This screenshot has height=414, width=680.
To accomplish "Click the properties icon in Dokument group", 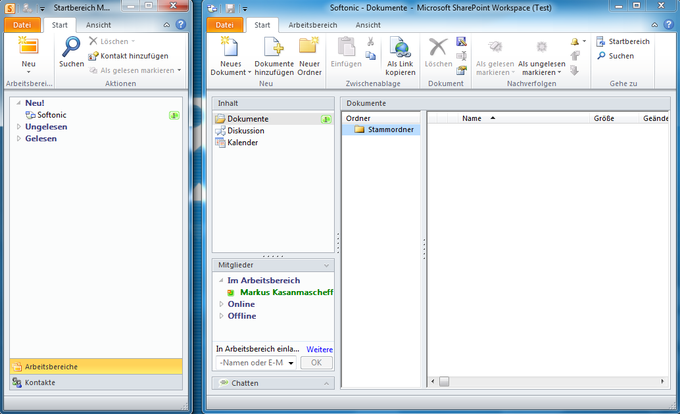I will click(x=461, y=70).
